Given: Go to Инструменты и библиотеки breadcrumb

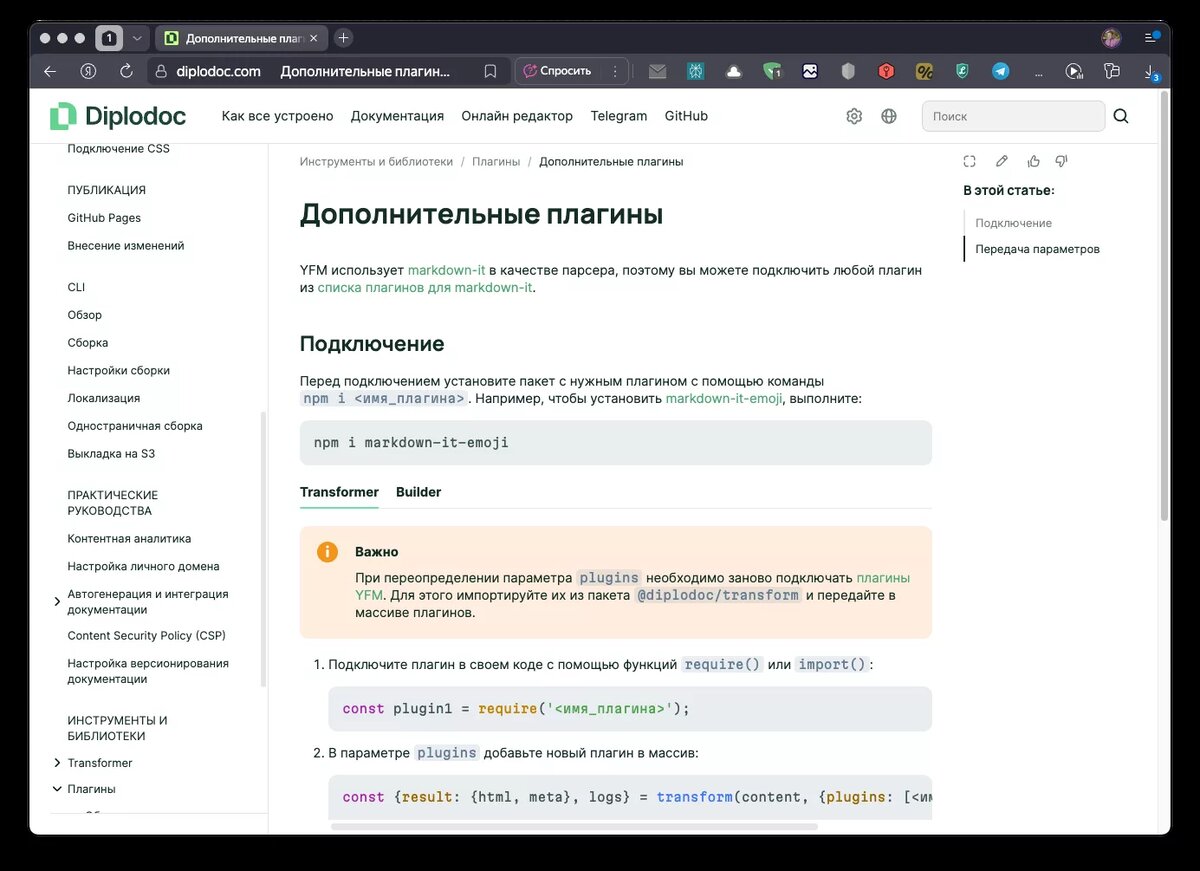Looking at the screenshot, I should click(x=376, y=161).
